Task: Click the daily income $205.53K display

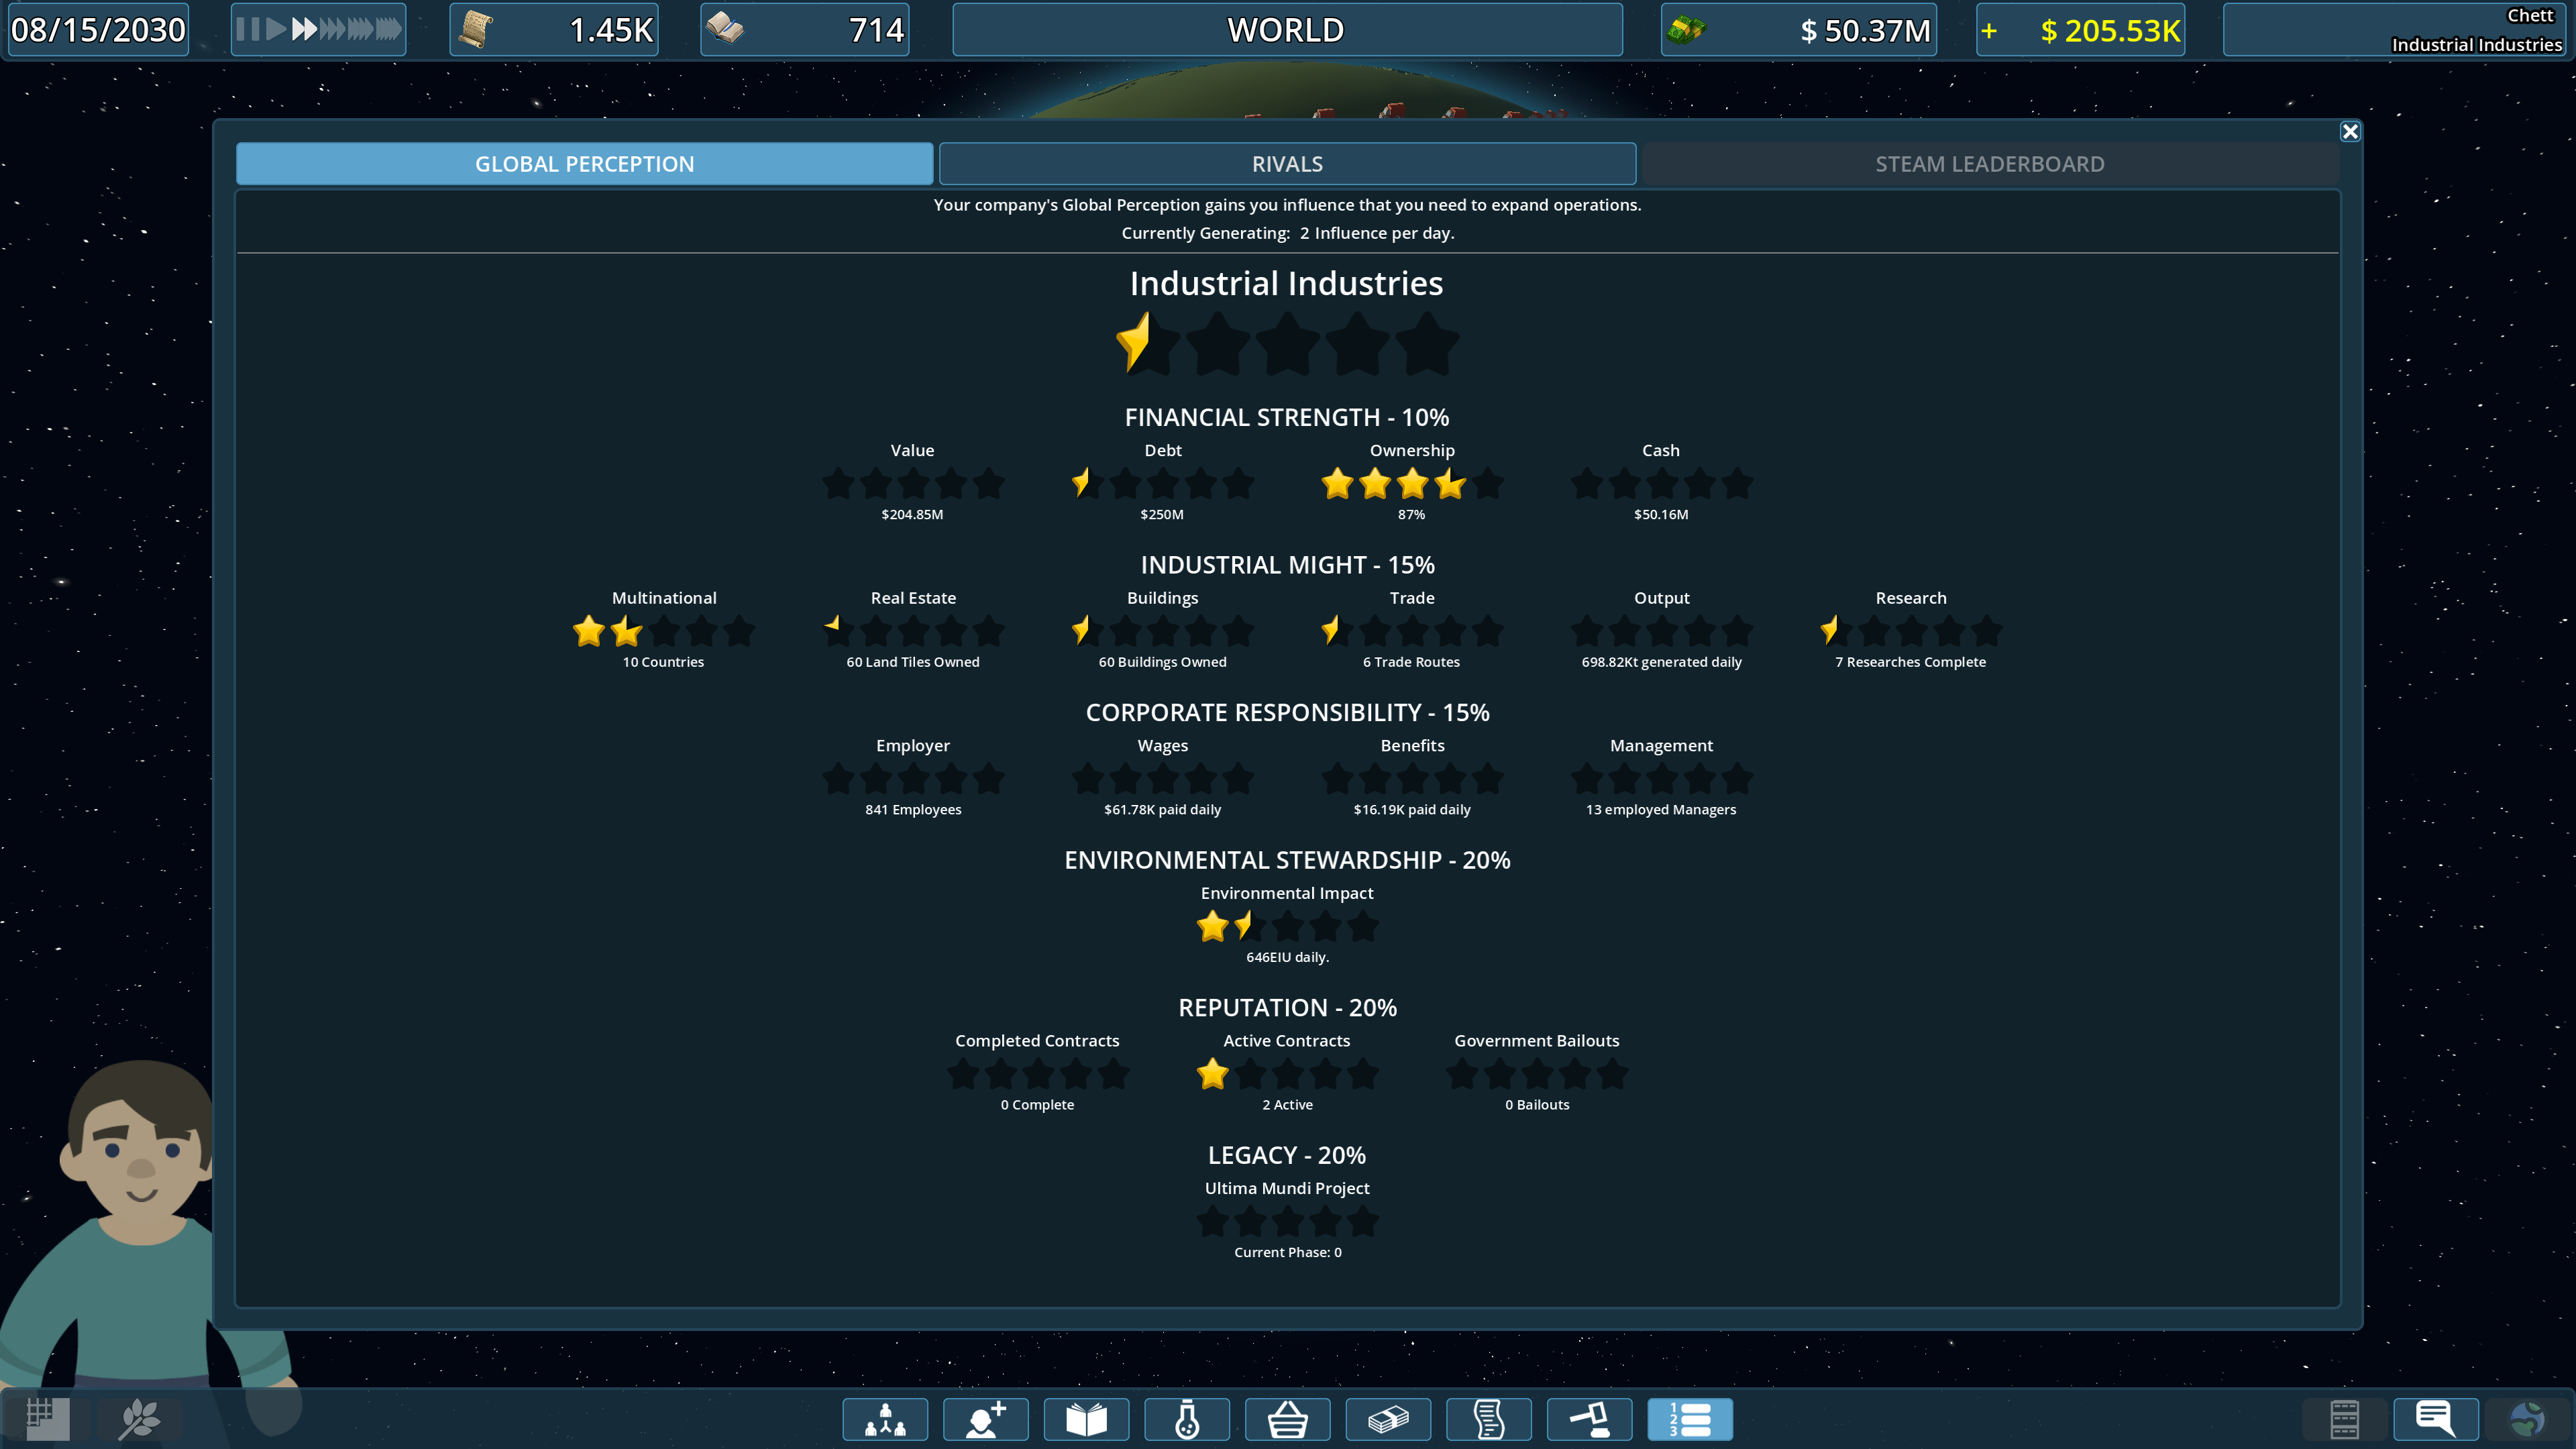Action: pos(2080,30)
